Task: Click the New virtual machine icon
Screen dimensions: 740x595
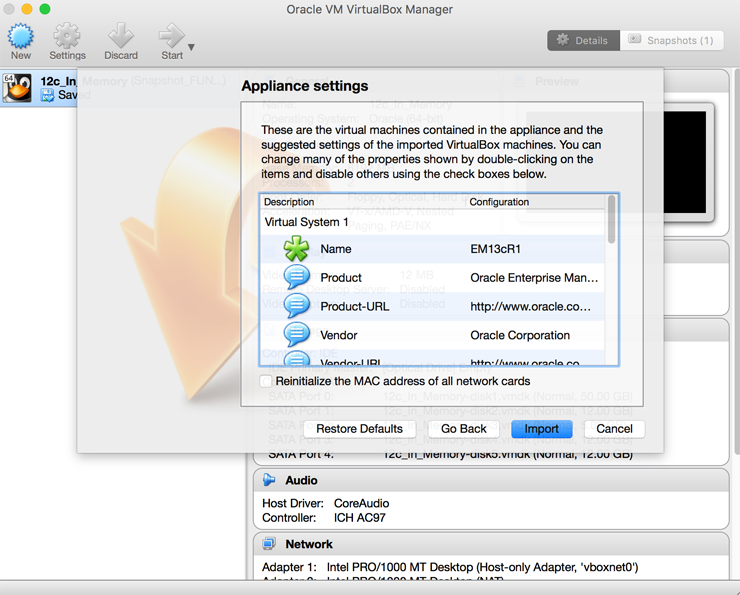Action: [21, 36]
